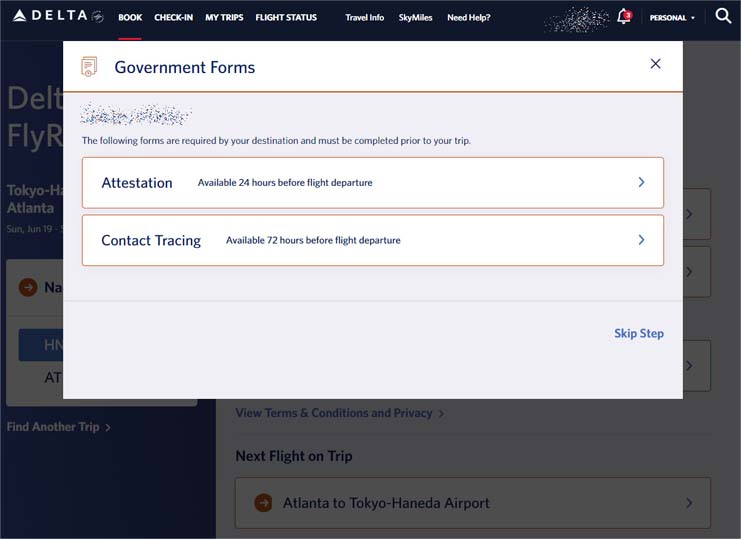Expand the PERSONAL account dropdown
This screenshot has width=741, height=539.
[672, 18]
